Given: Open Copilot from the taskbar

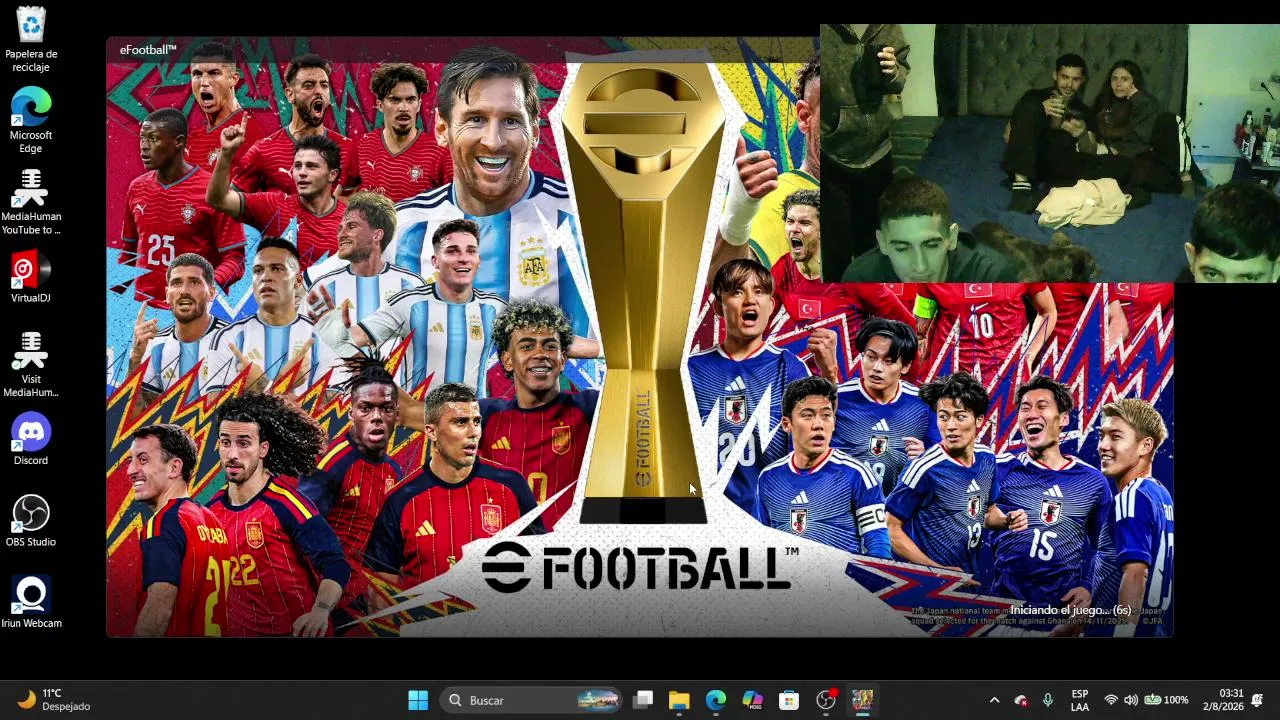Looking at the screenshot, I should coord(753,700).
